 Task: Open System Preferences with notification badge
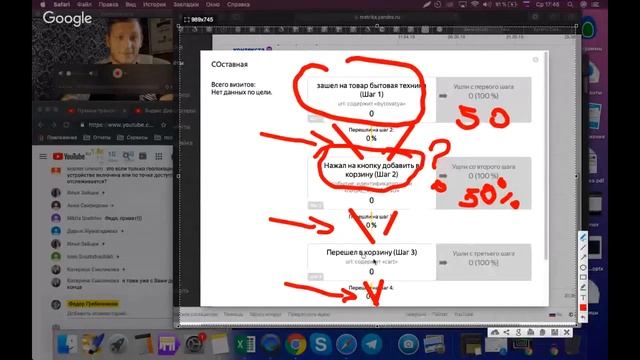tap(194, 344)
